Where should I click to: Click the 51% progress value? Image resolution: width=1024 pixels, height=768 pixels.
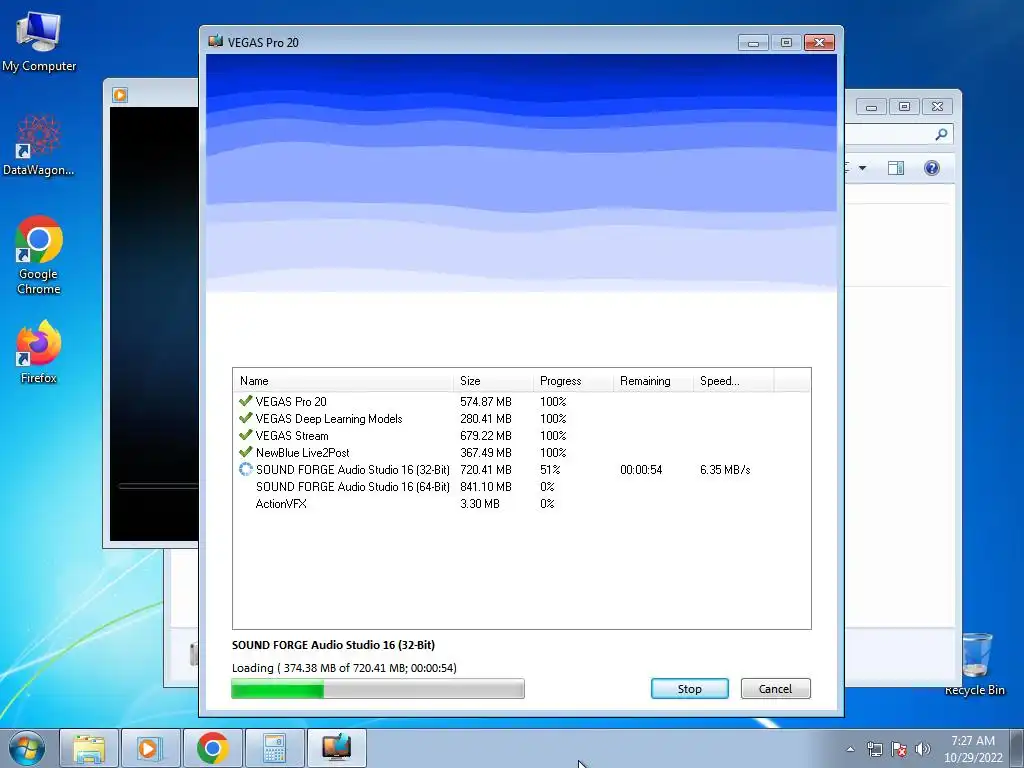pyautogui.click(x=550, y=470)
